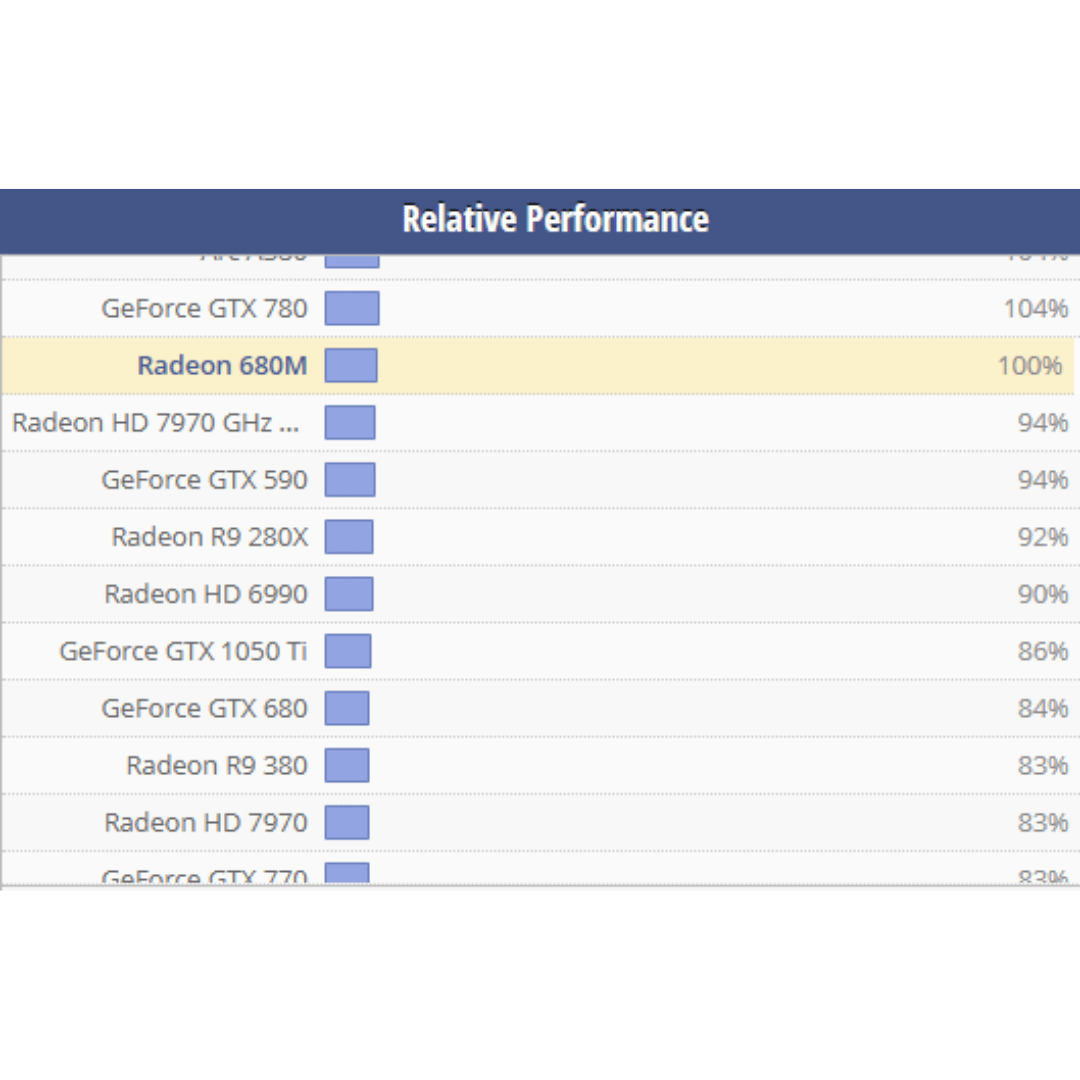Go to the Radeon HD 6990 entry
Viewport: 1080px width, 1080px height.
click(206, 594)
